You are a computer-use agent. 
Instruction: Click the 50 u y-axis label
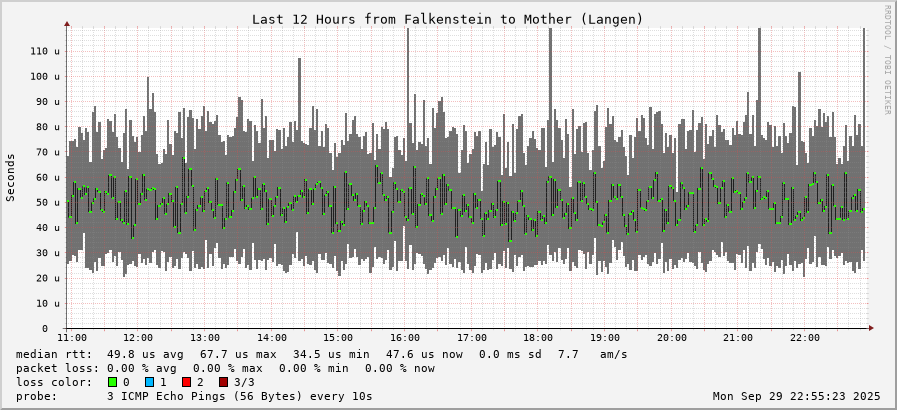(47, 202)
